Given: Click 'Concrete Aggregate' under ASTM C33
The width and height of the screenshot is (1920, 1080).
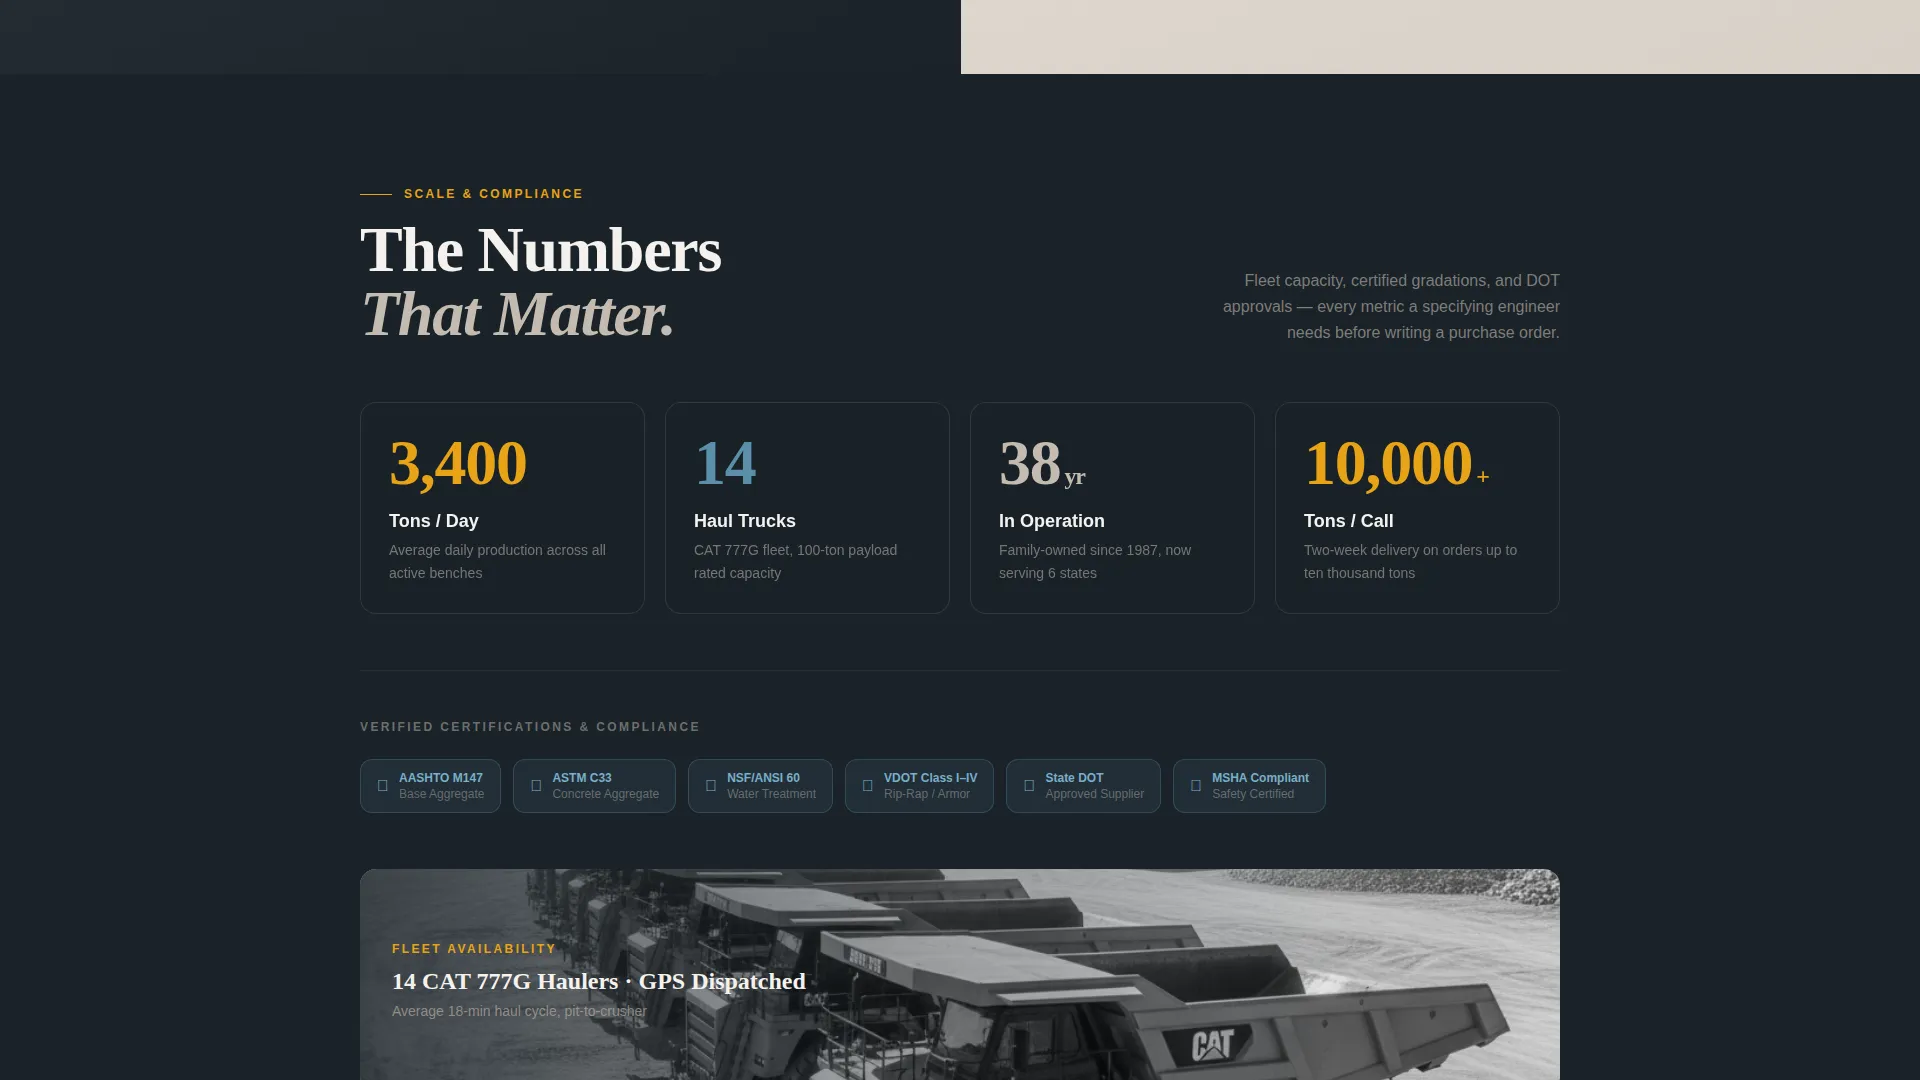Looking at the screenshot, I should click(605, 794).
